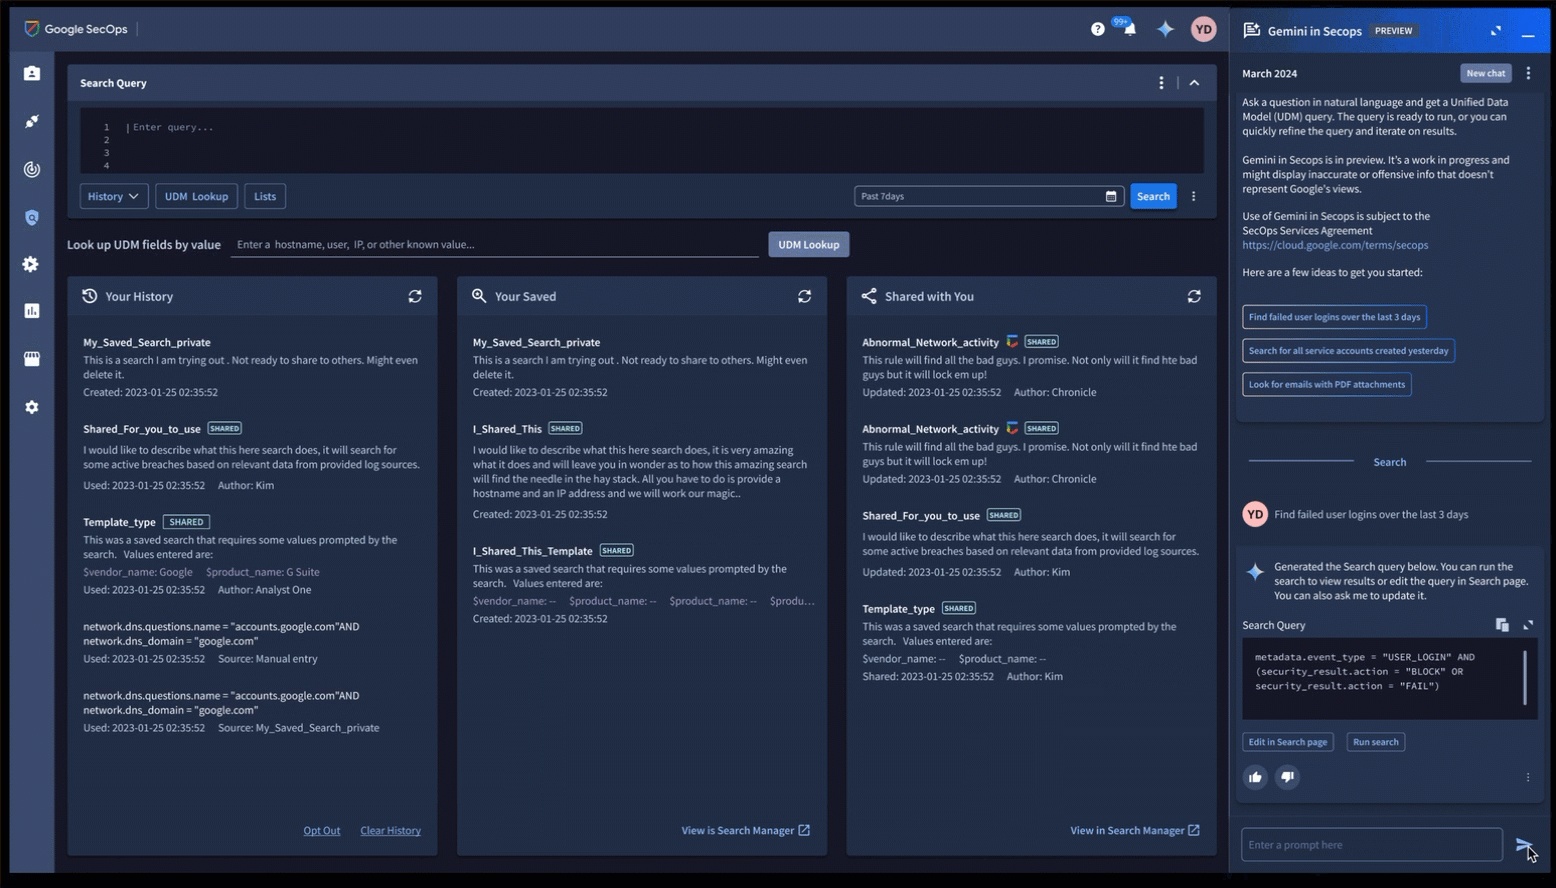
Task: Click the Opt Out link
Action: (x=322, y=831)
